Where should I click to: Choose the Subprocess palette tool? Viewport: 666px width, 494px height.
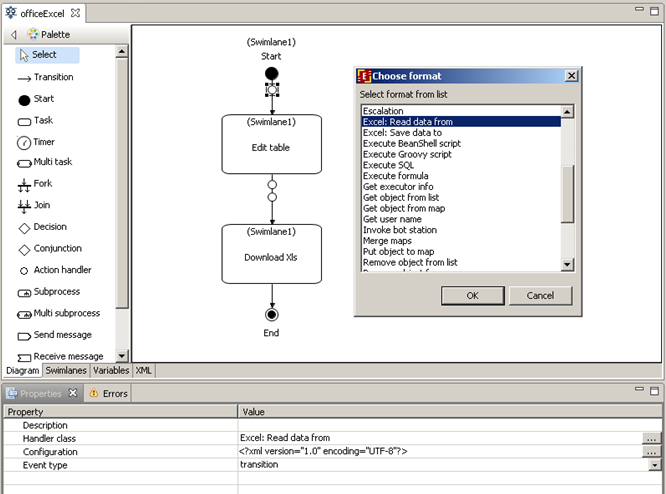[55, 292]
